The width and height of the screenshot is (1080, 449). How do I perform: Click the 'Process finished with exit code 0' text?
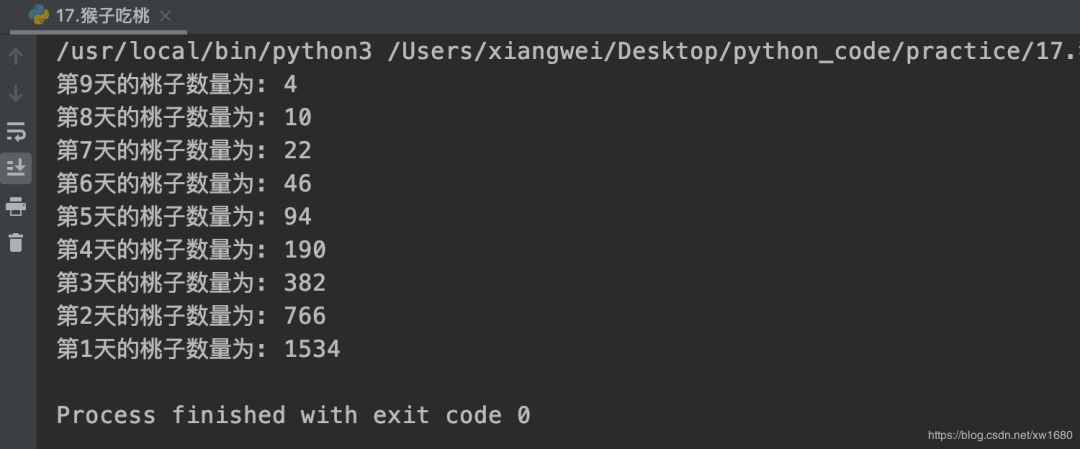point(293,415)
